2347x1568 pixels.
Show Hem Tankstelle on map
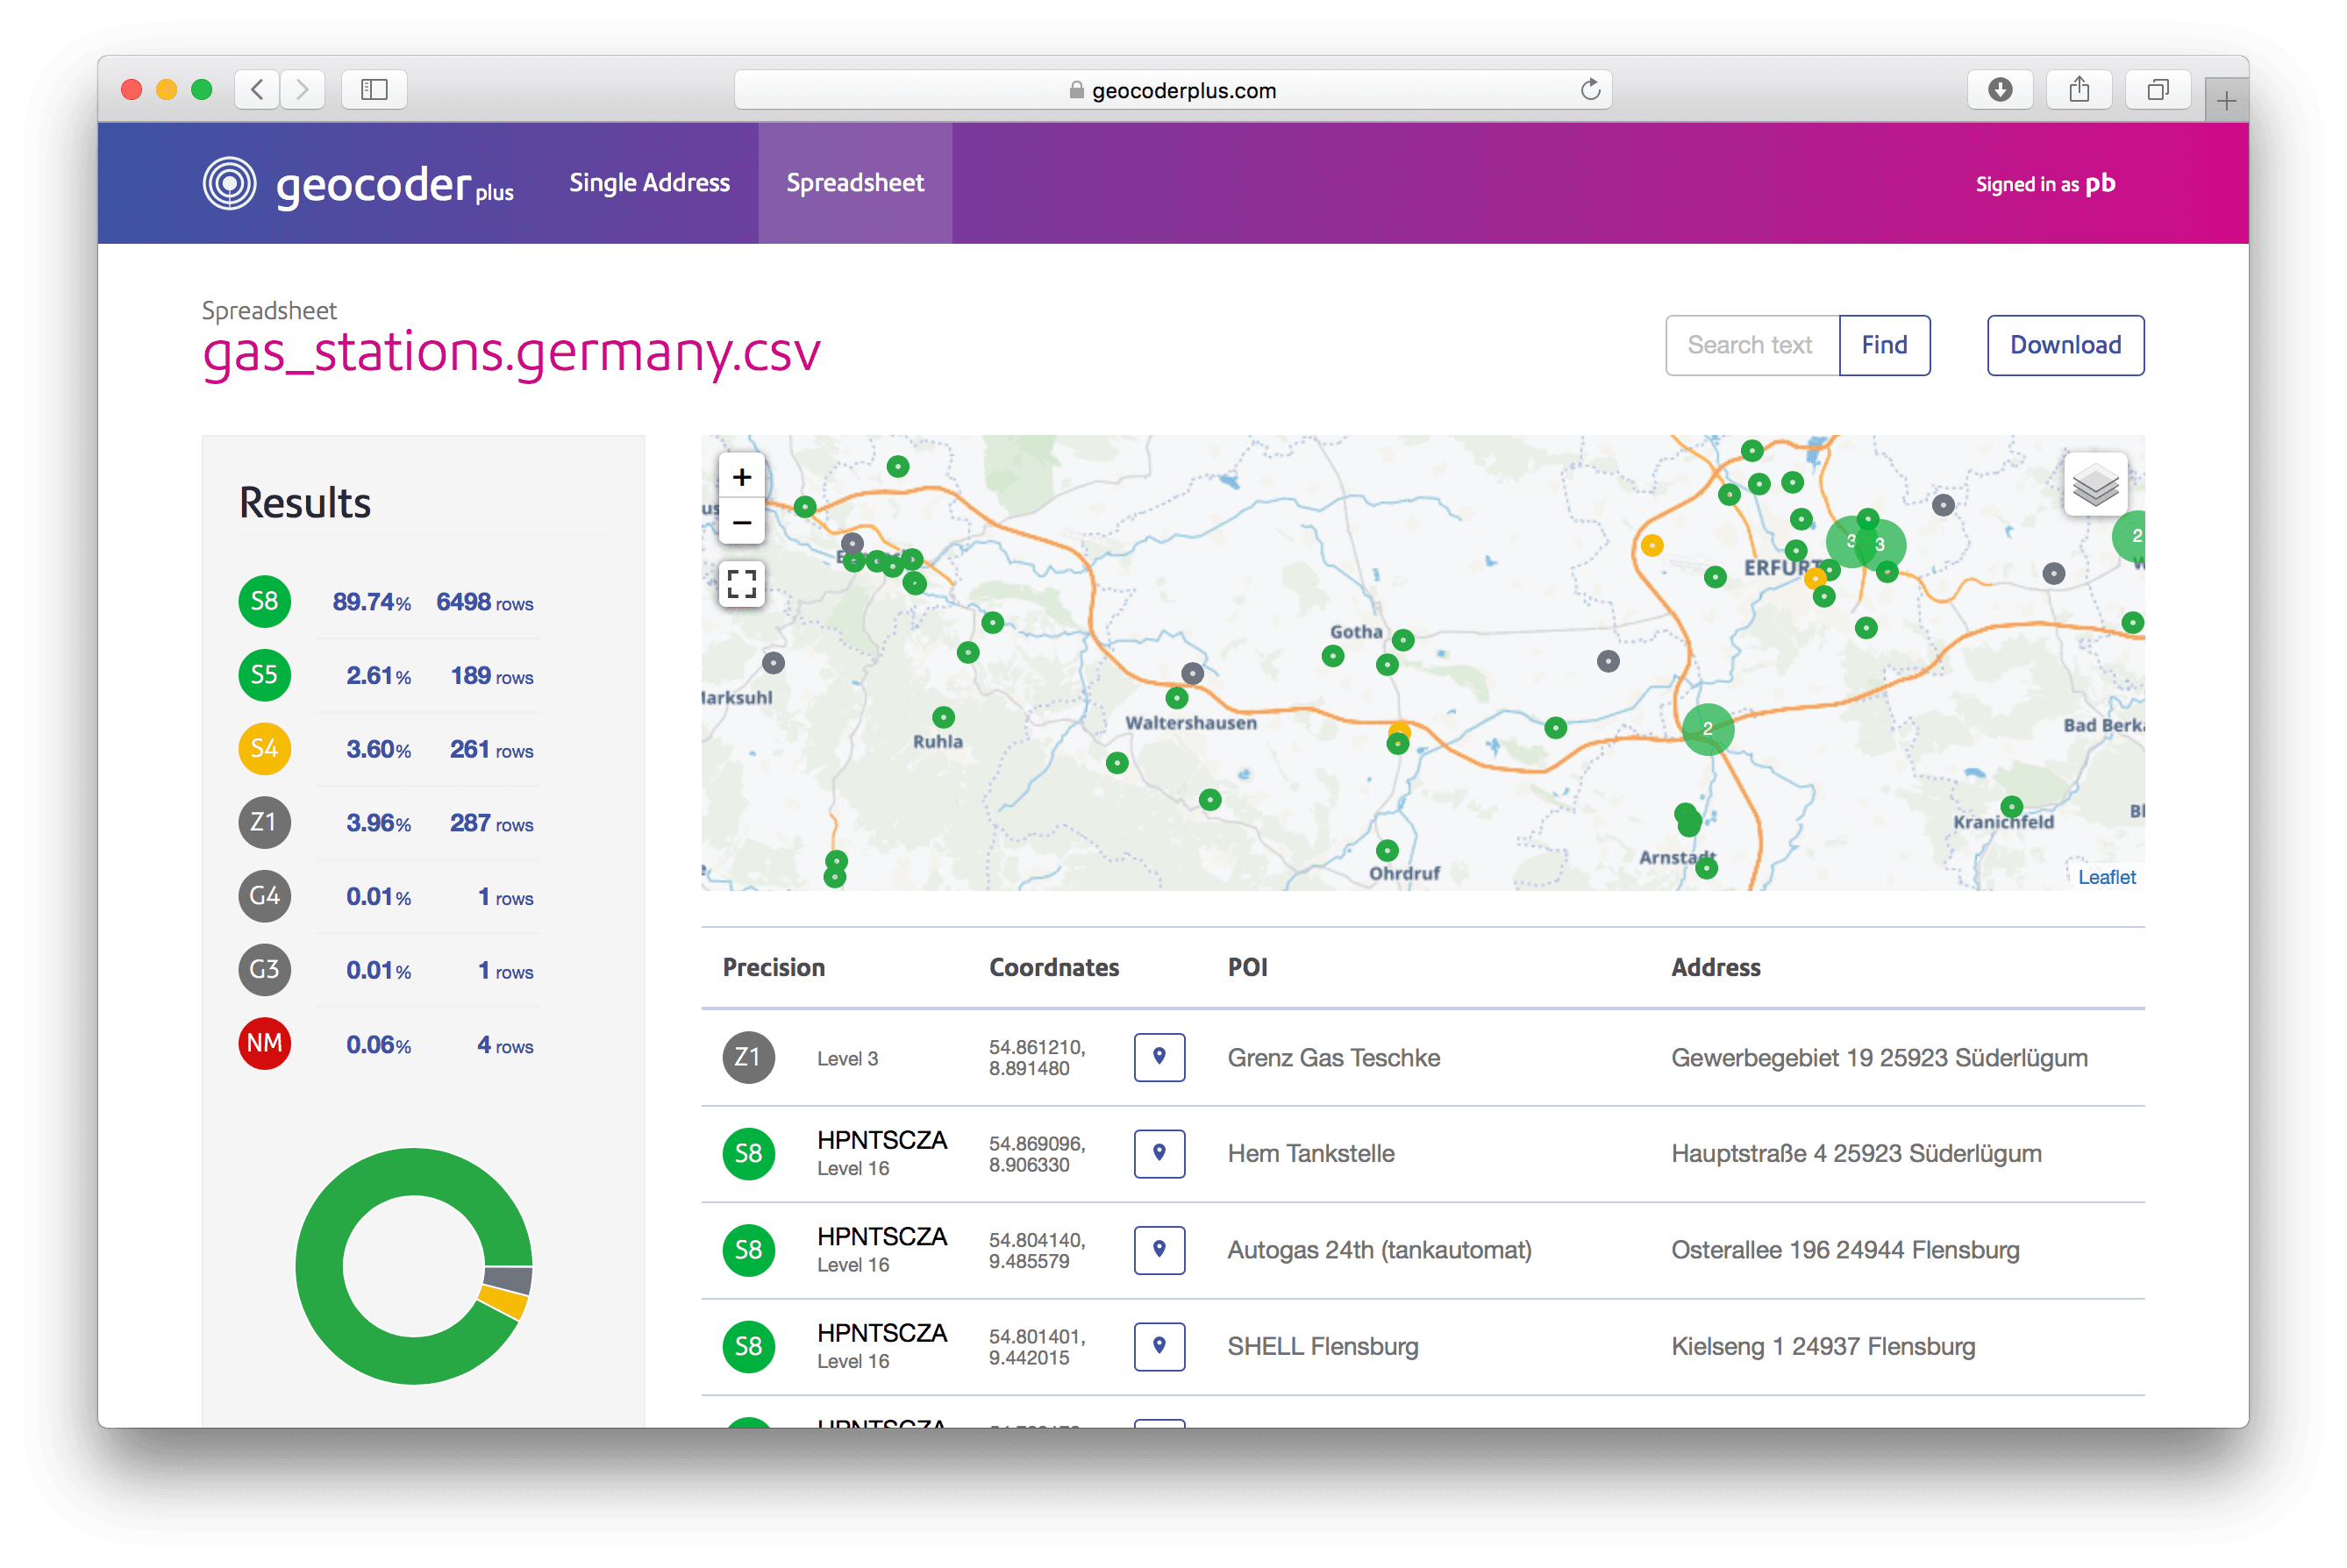click(1159, 1153)
